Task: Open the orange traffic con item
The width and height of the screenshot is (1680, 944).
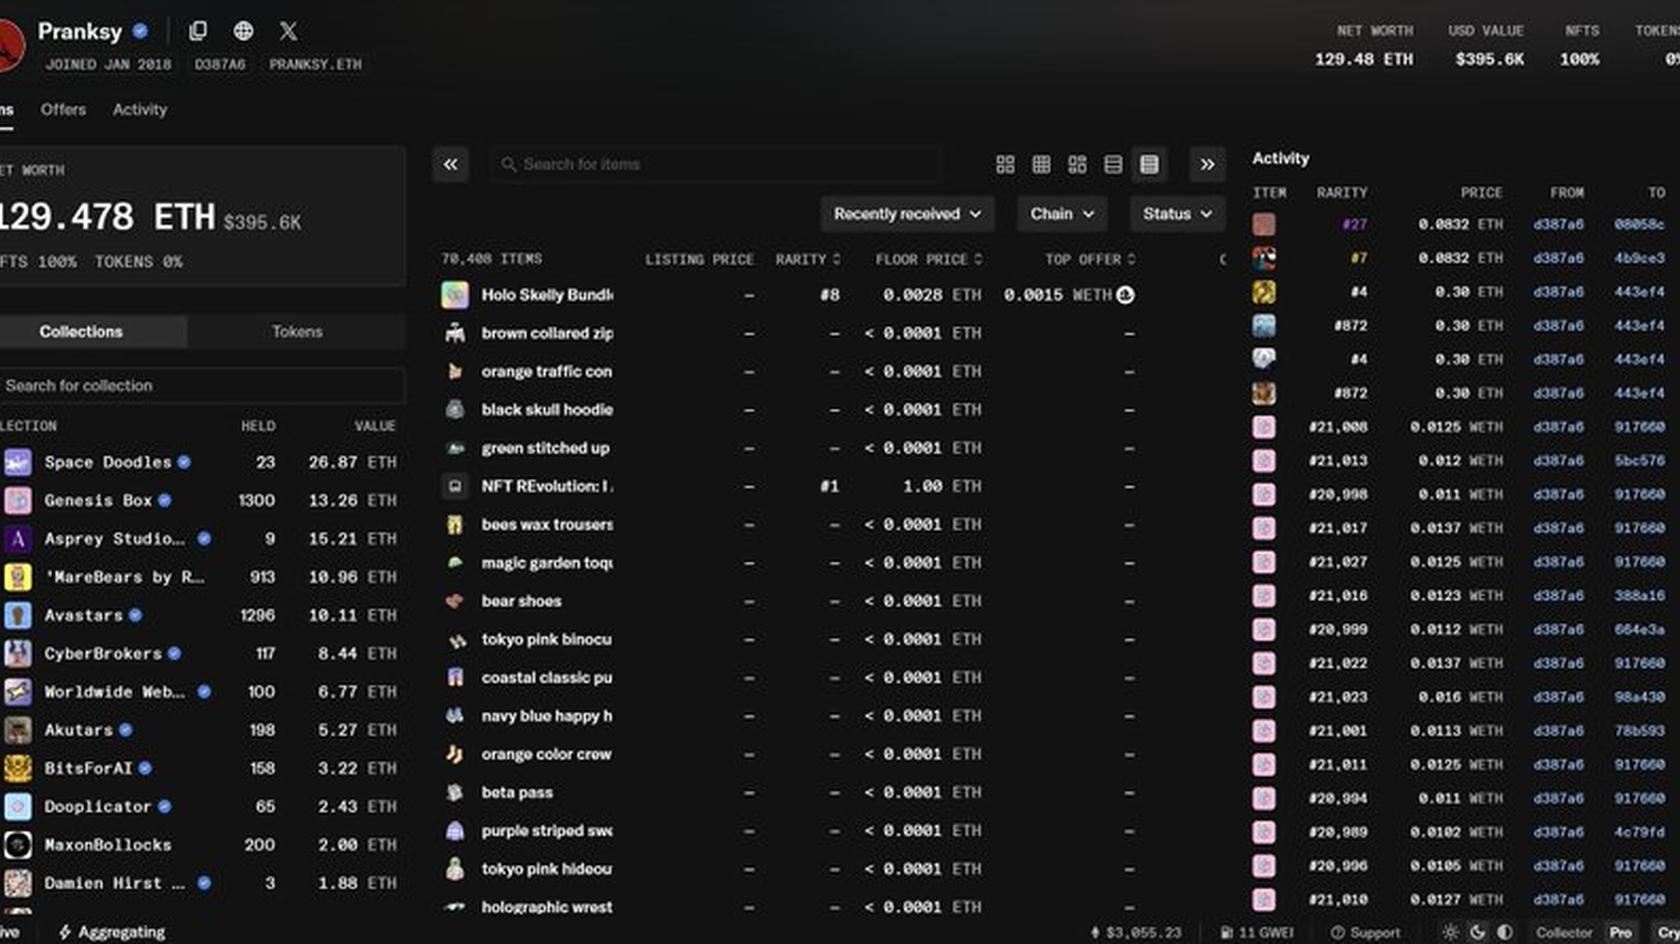Action: [x=546, y=371]
